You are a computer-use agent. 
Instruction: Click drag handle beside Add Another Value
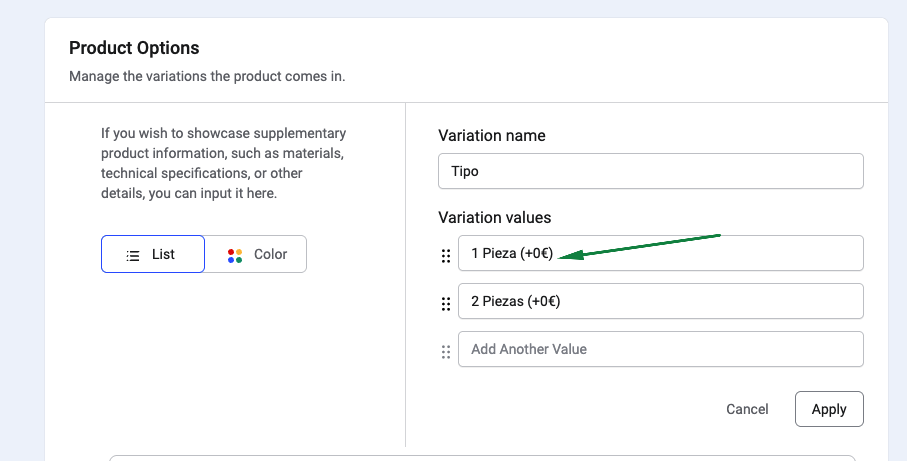click(x=446, y=351)
